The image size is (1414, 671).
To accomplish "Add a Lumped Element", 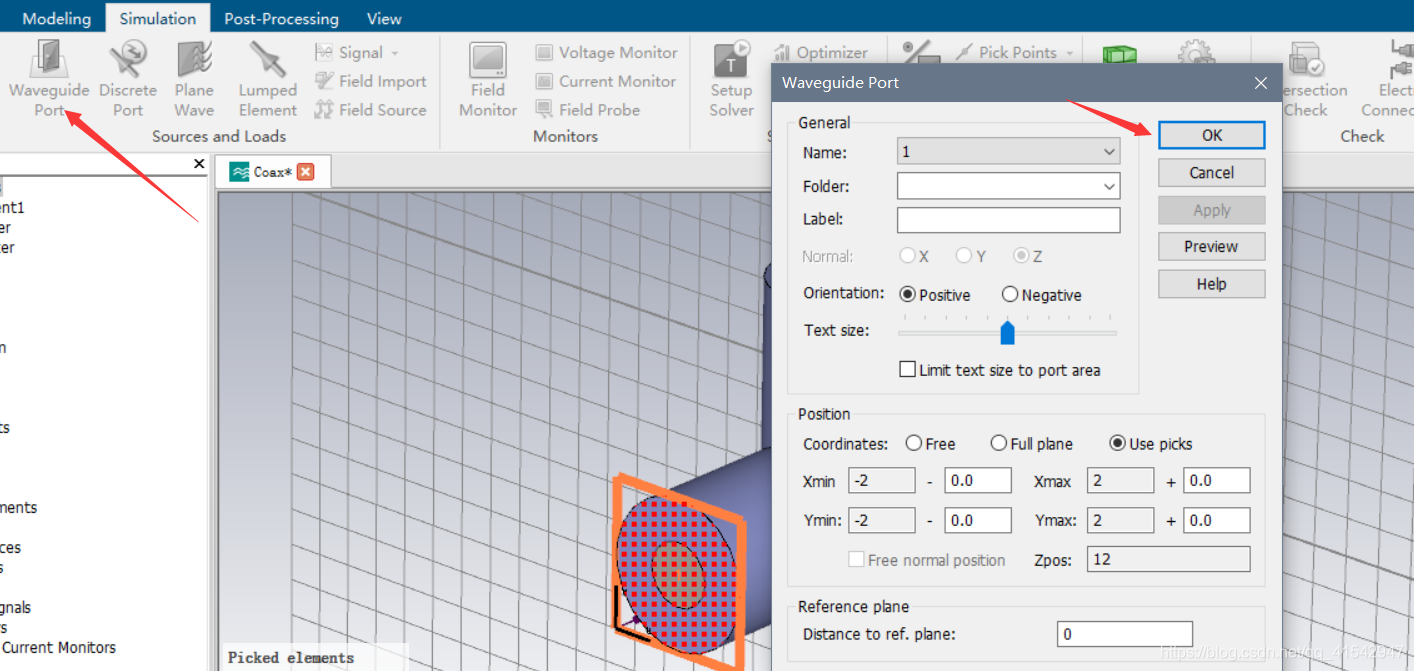I will click(267, 79).
